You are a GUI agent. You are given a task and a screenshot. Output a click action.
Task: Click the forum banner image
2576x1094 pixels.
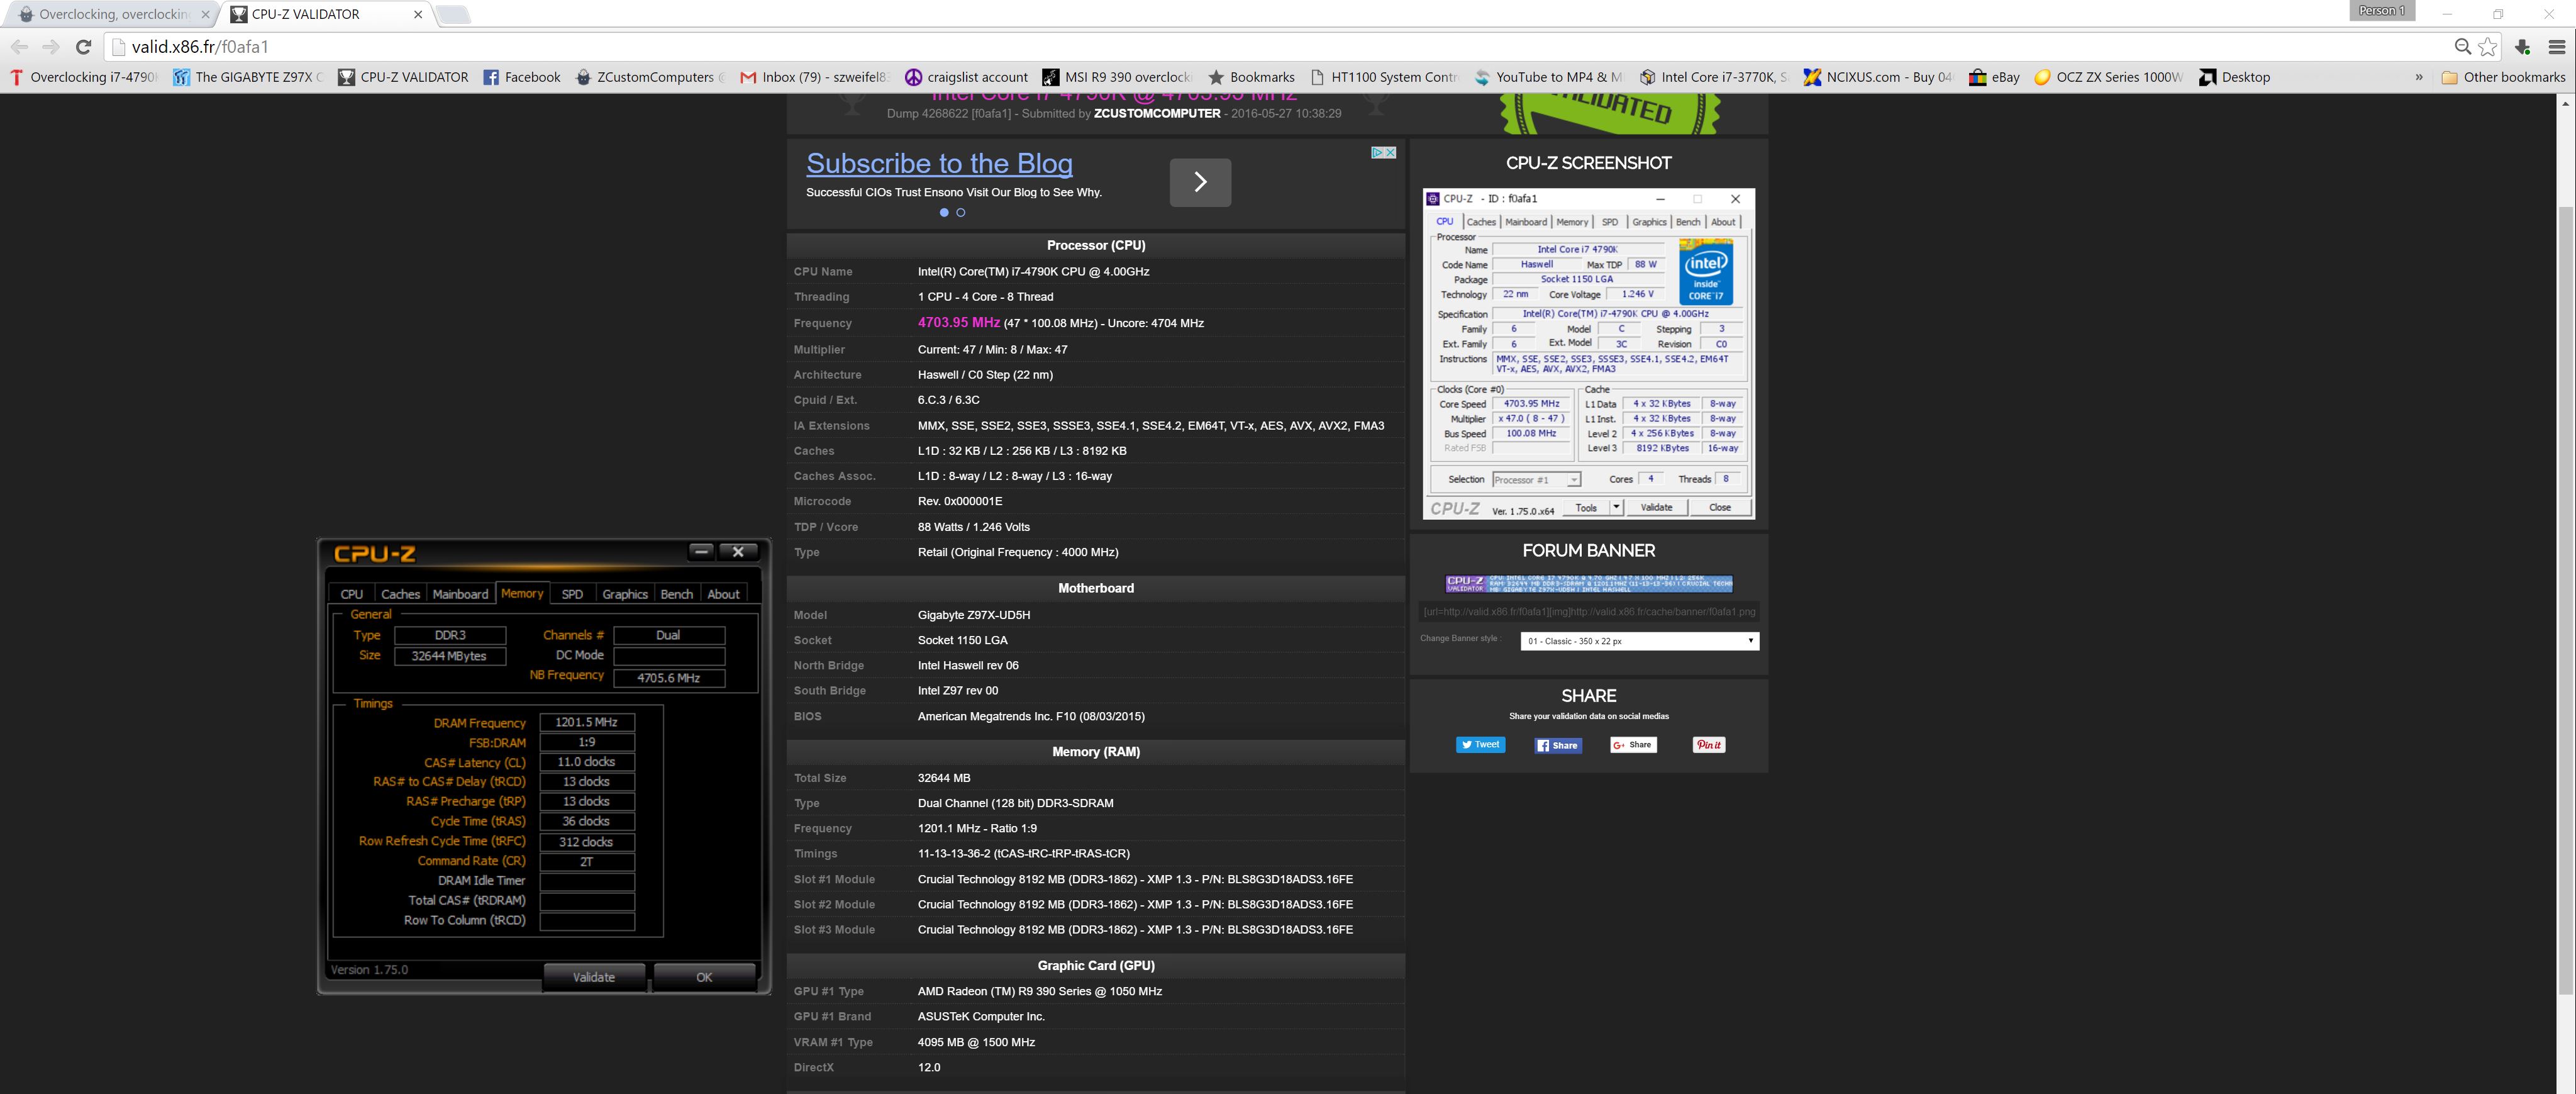pos(1588,584)
